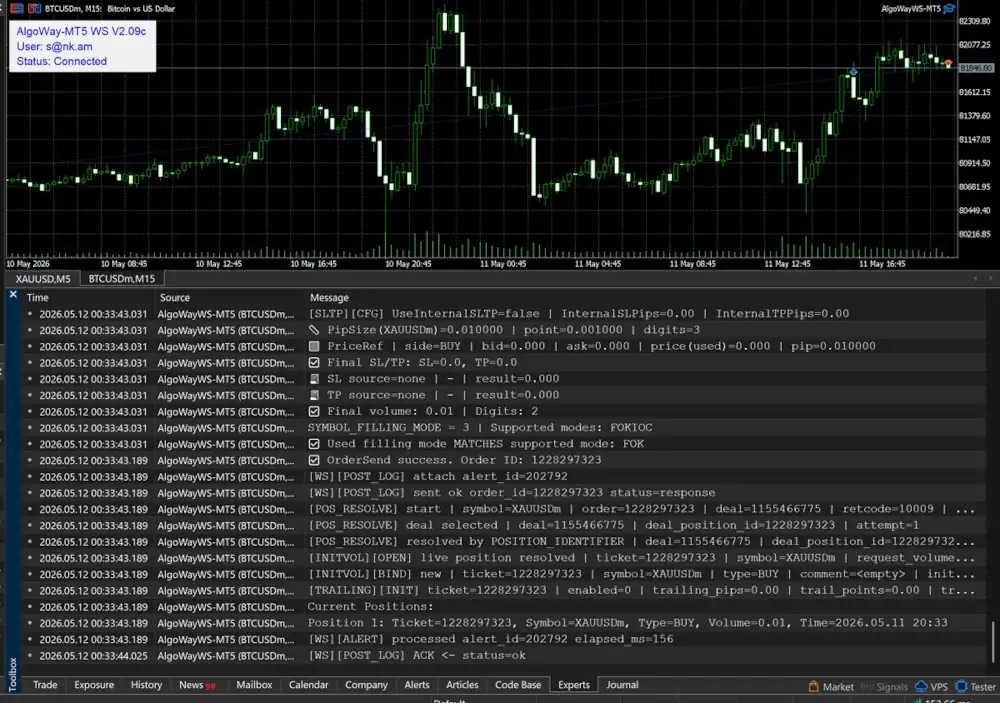Open the Exposure tab
The width and height of the screenshot is (1000, 703).
(x=94, y=684)
